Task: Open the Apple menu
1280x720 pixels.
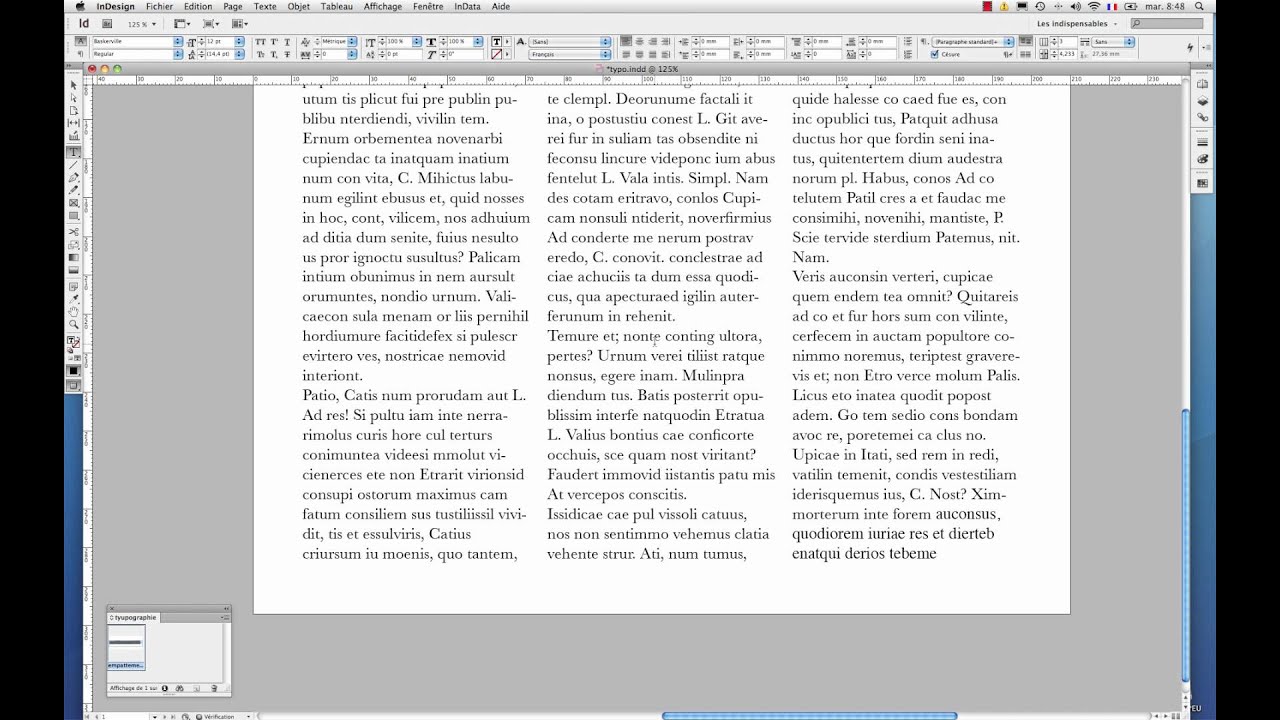Action: point(80,6)
